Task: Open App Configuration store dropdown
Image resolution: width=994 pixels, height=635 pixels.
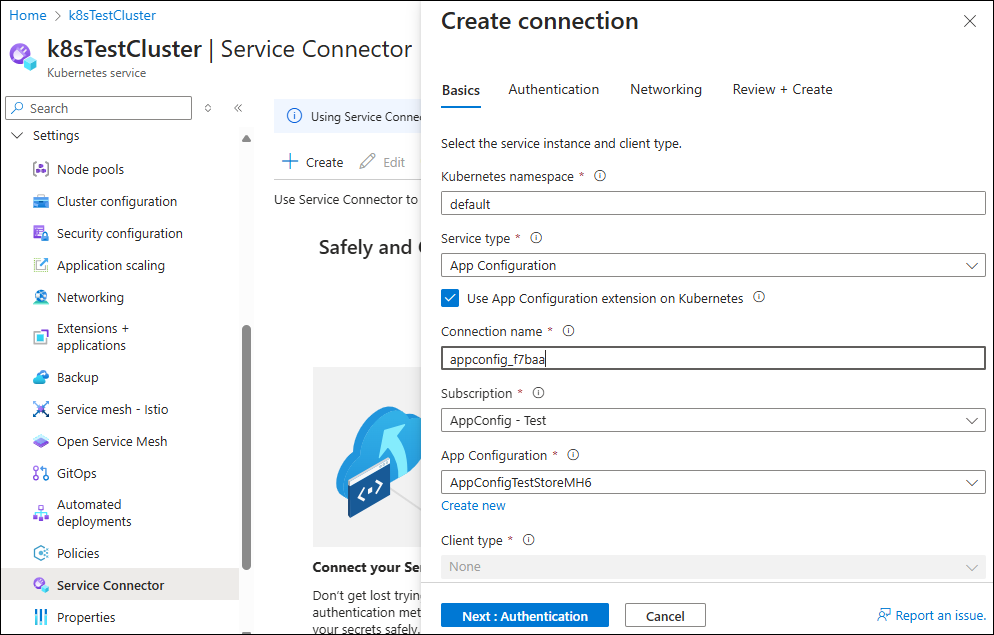Action: tap(713, 482)
